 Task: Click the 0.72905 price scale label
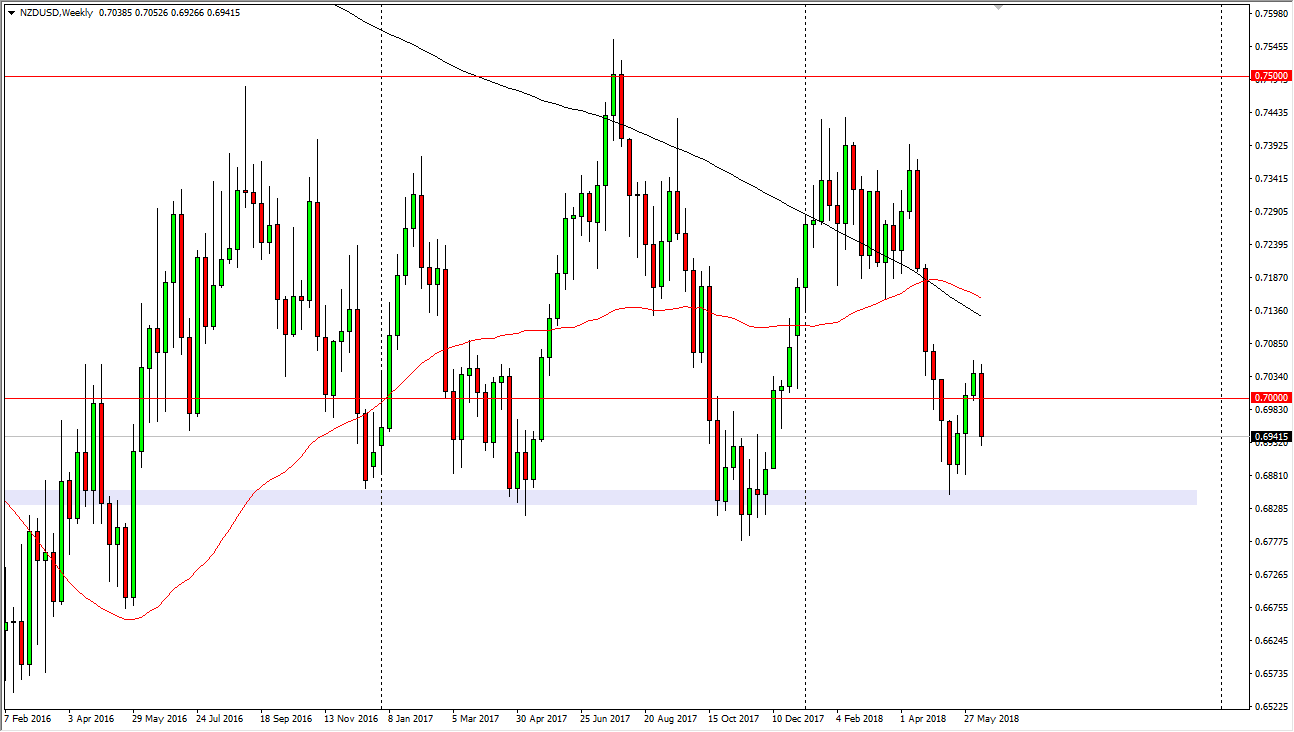click(x=1270, y=212)
